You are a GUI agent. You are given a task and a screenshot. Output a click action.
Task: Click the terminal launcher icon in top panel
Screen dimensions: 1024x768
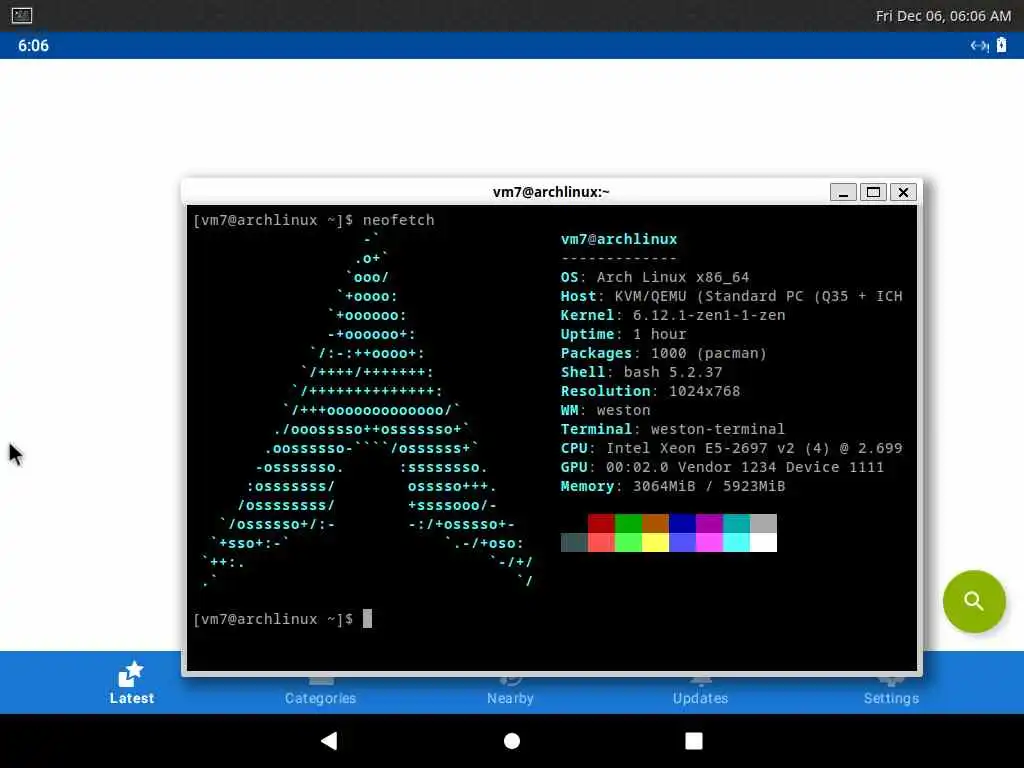click(x=22, y=15)
